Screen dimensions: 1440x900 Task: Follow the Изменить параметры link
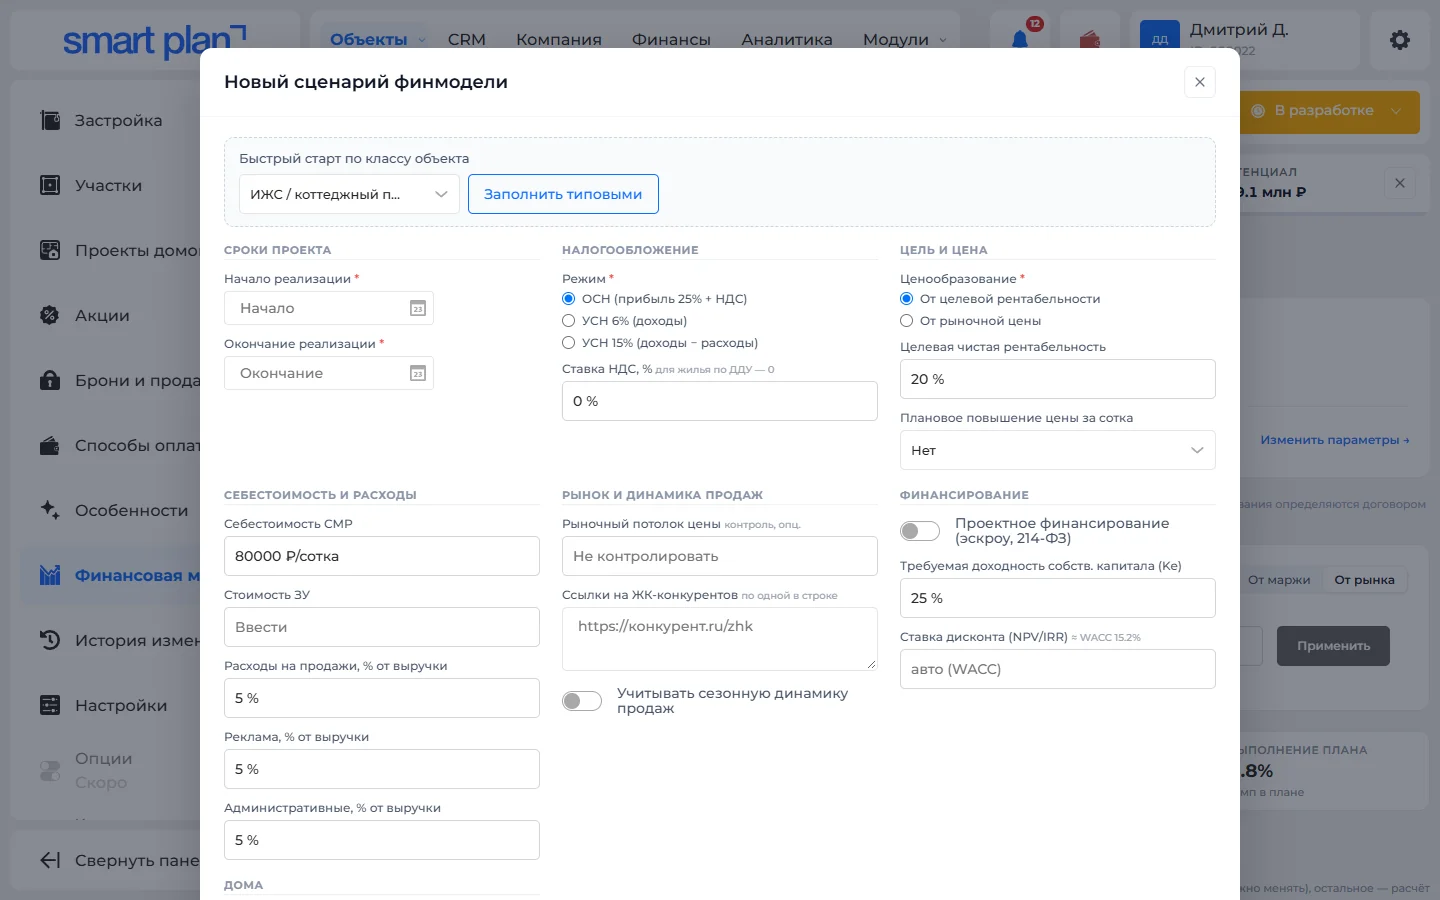(1335, 440)
